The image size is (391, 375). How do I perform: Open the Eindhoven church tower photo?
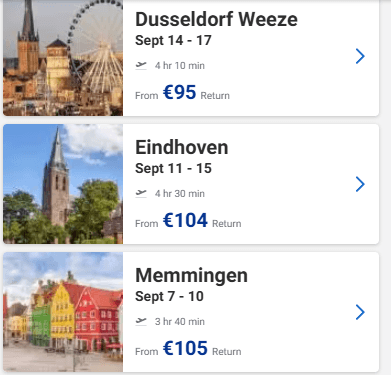pos(63,184)
